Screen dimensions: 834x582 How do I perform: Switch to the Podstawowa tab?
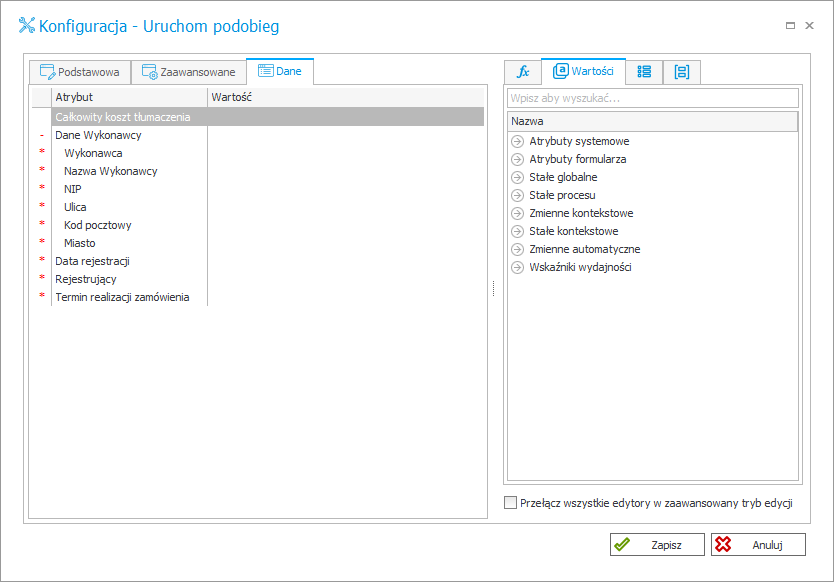pos(80,72)
